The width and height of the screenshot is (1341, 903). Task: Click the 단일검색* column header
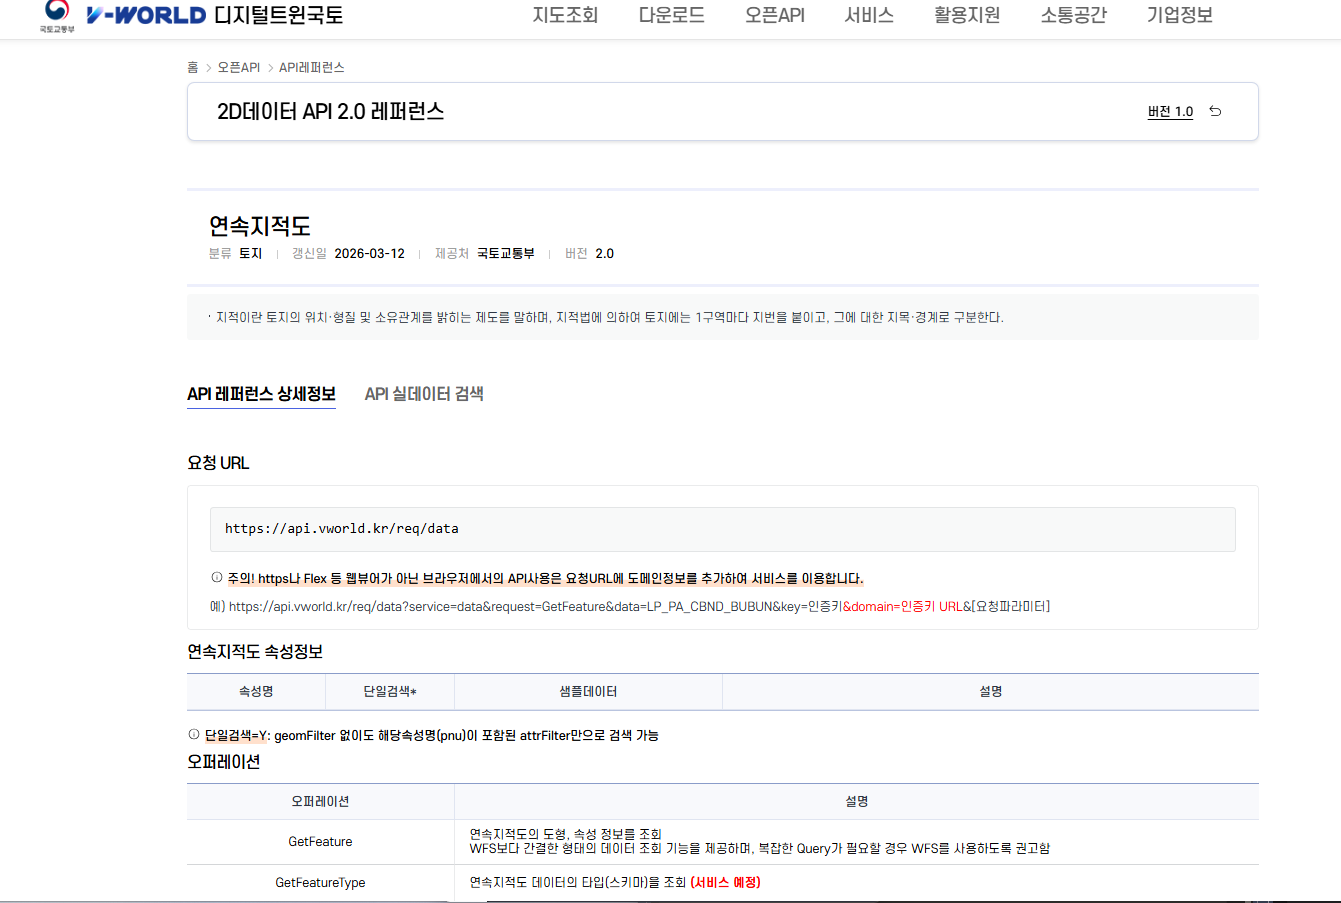click(x=389, y=691)
